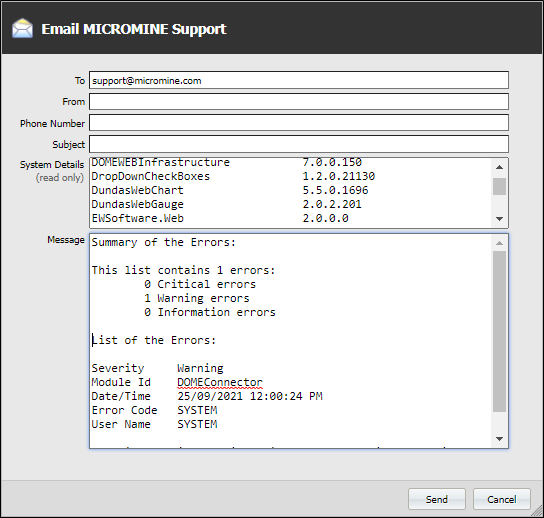Click the 'Date/Time' label

[121, 396]
